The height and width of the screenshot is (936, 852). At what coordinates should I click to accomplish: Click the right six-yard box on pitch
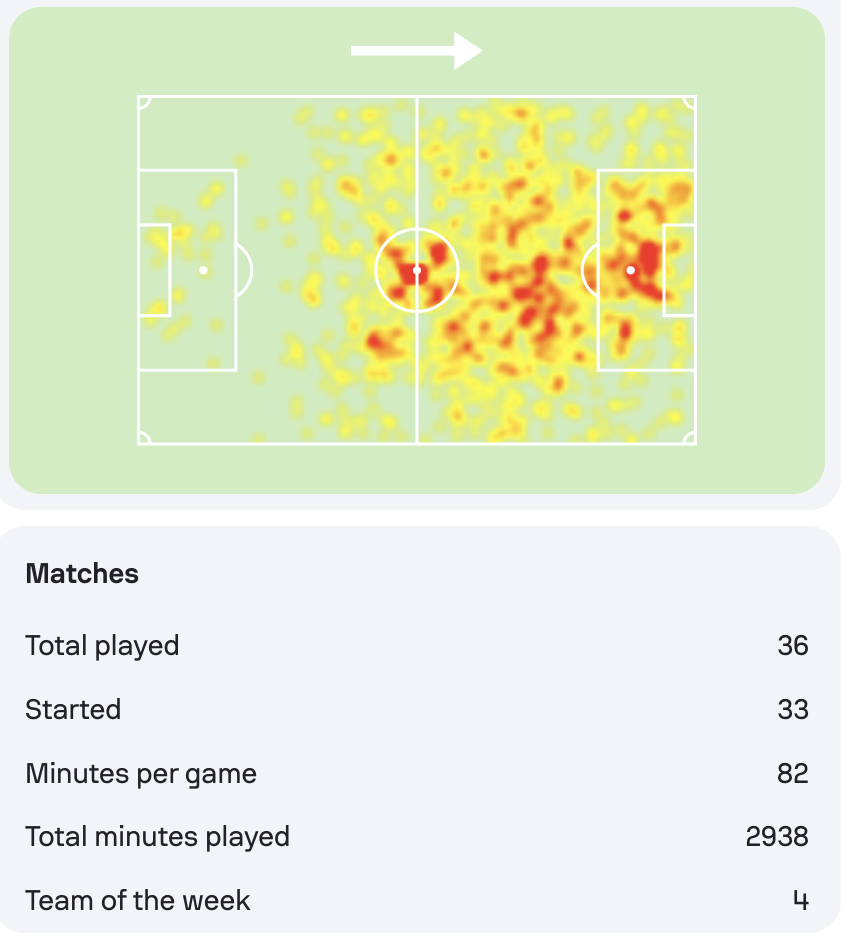point(679,270)
